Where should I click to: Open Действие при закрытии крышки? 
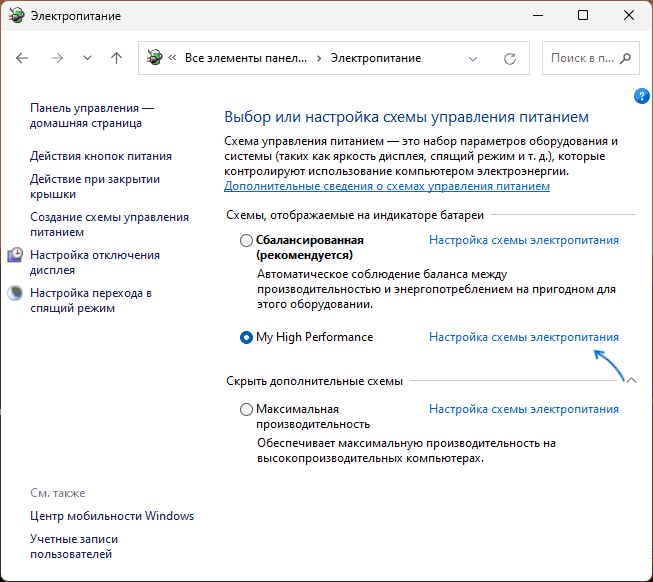95,187
